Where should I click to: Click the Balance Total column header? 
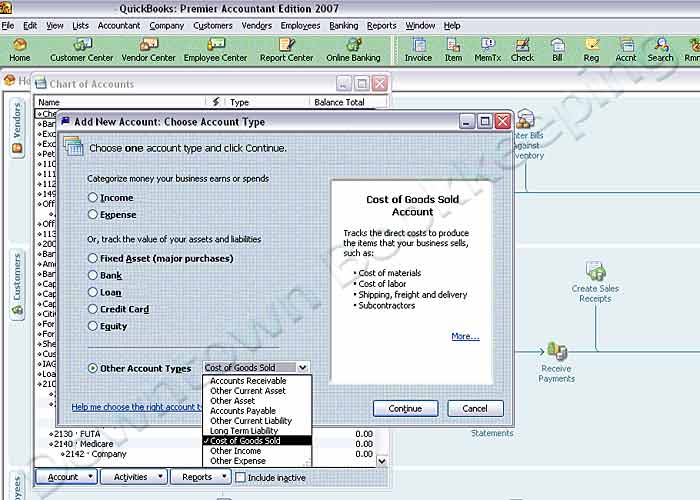pos(343,102)
